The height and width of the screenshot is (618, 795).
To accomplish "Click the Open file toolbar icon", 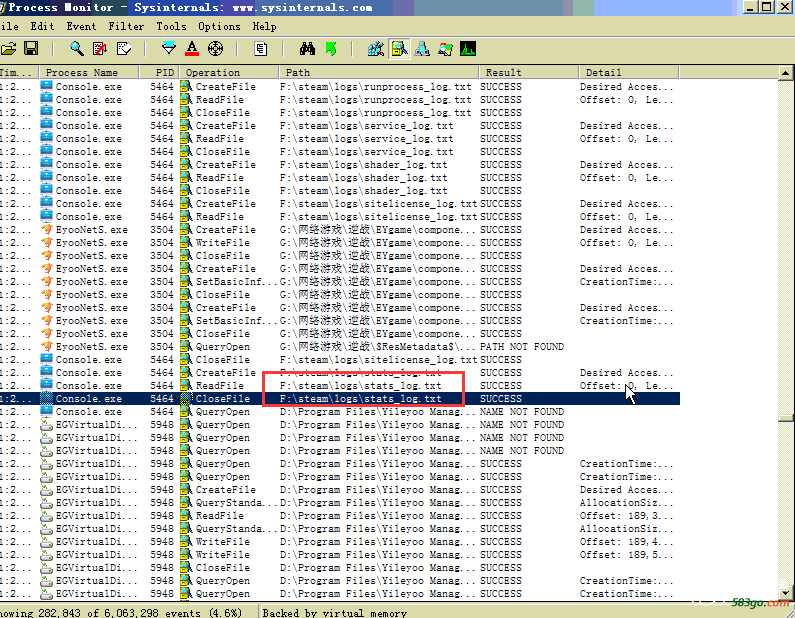I will tap(9, 49).
